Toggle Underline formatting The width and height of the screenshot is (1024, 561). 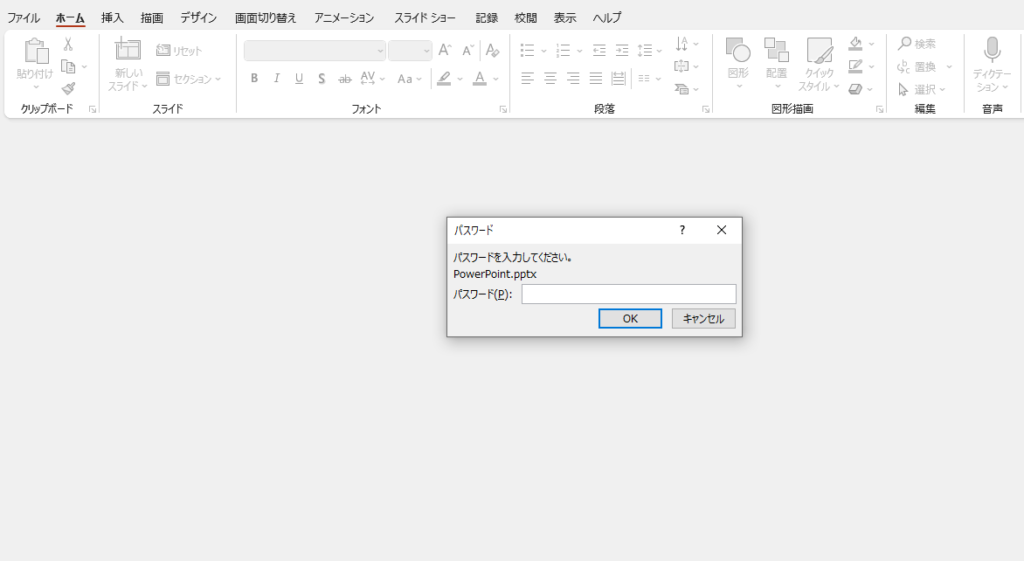click(x=298, y=78)
